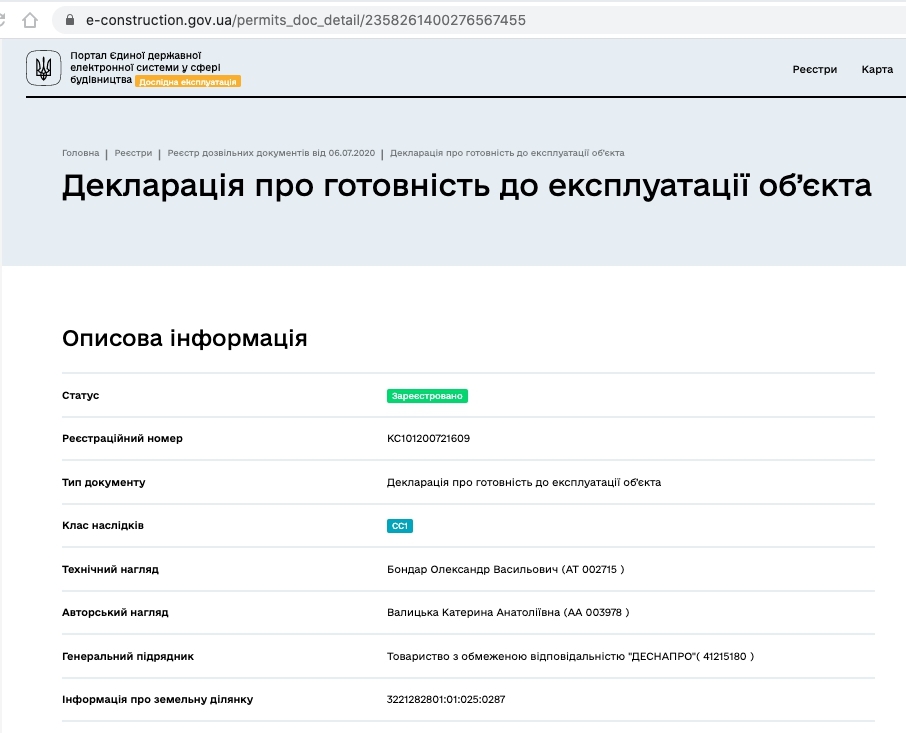Click cadastral number 3221282801:01:025:0287

[446, 699]
